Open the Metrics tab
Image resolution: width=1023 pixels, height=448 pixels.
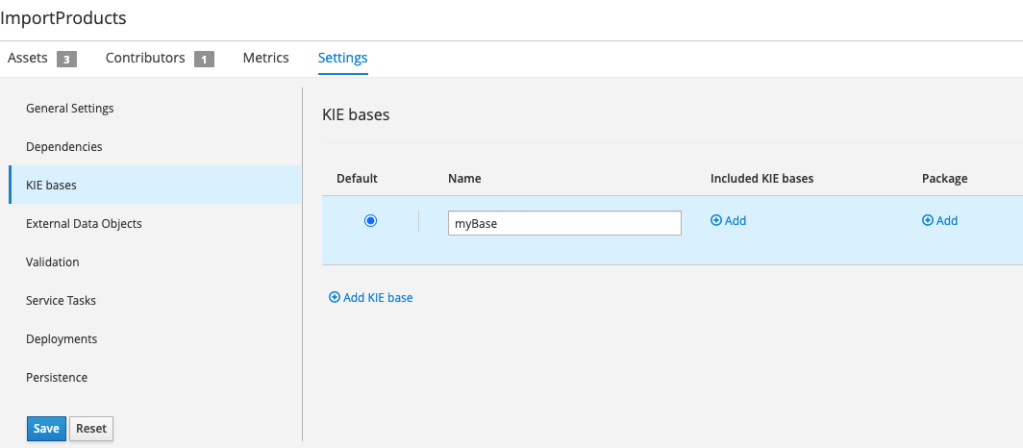(x=266, y=58)
